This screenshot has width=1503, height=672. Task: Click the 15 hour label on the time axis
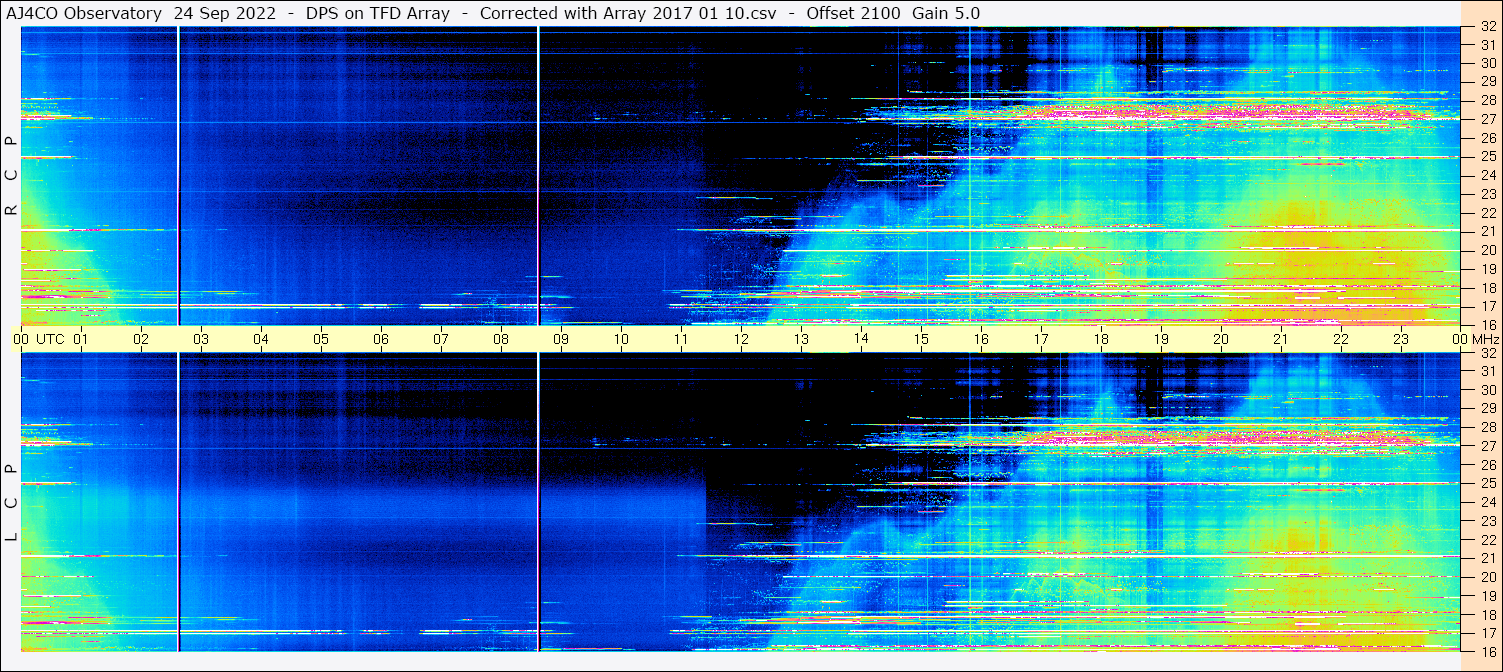pyautogui.click(x=921, y=339)
